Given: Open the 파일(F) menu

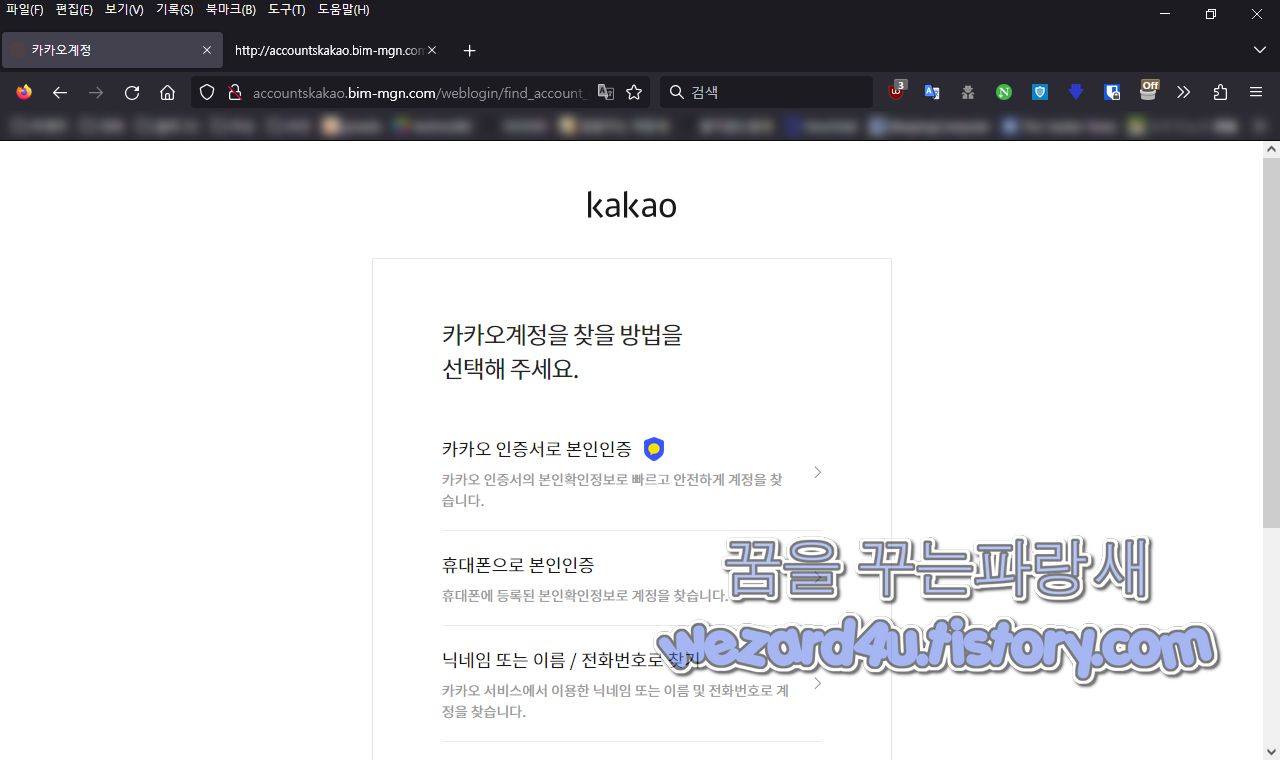Looking at the screenshot, I should [x=25, y=10].
